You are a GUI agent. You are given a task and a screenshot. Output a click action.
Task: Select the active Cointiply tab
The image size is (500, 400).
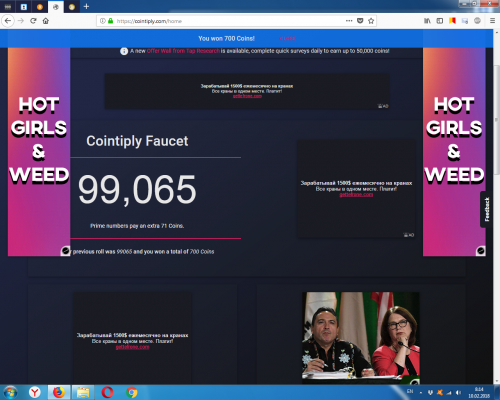tap(56, 7)
